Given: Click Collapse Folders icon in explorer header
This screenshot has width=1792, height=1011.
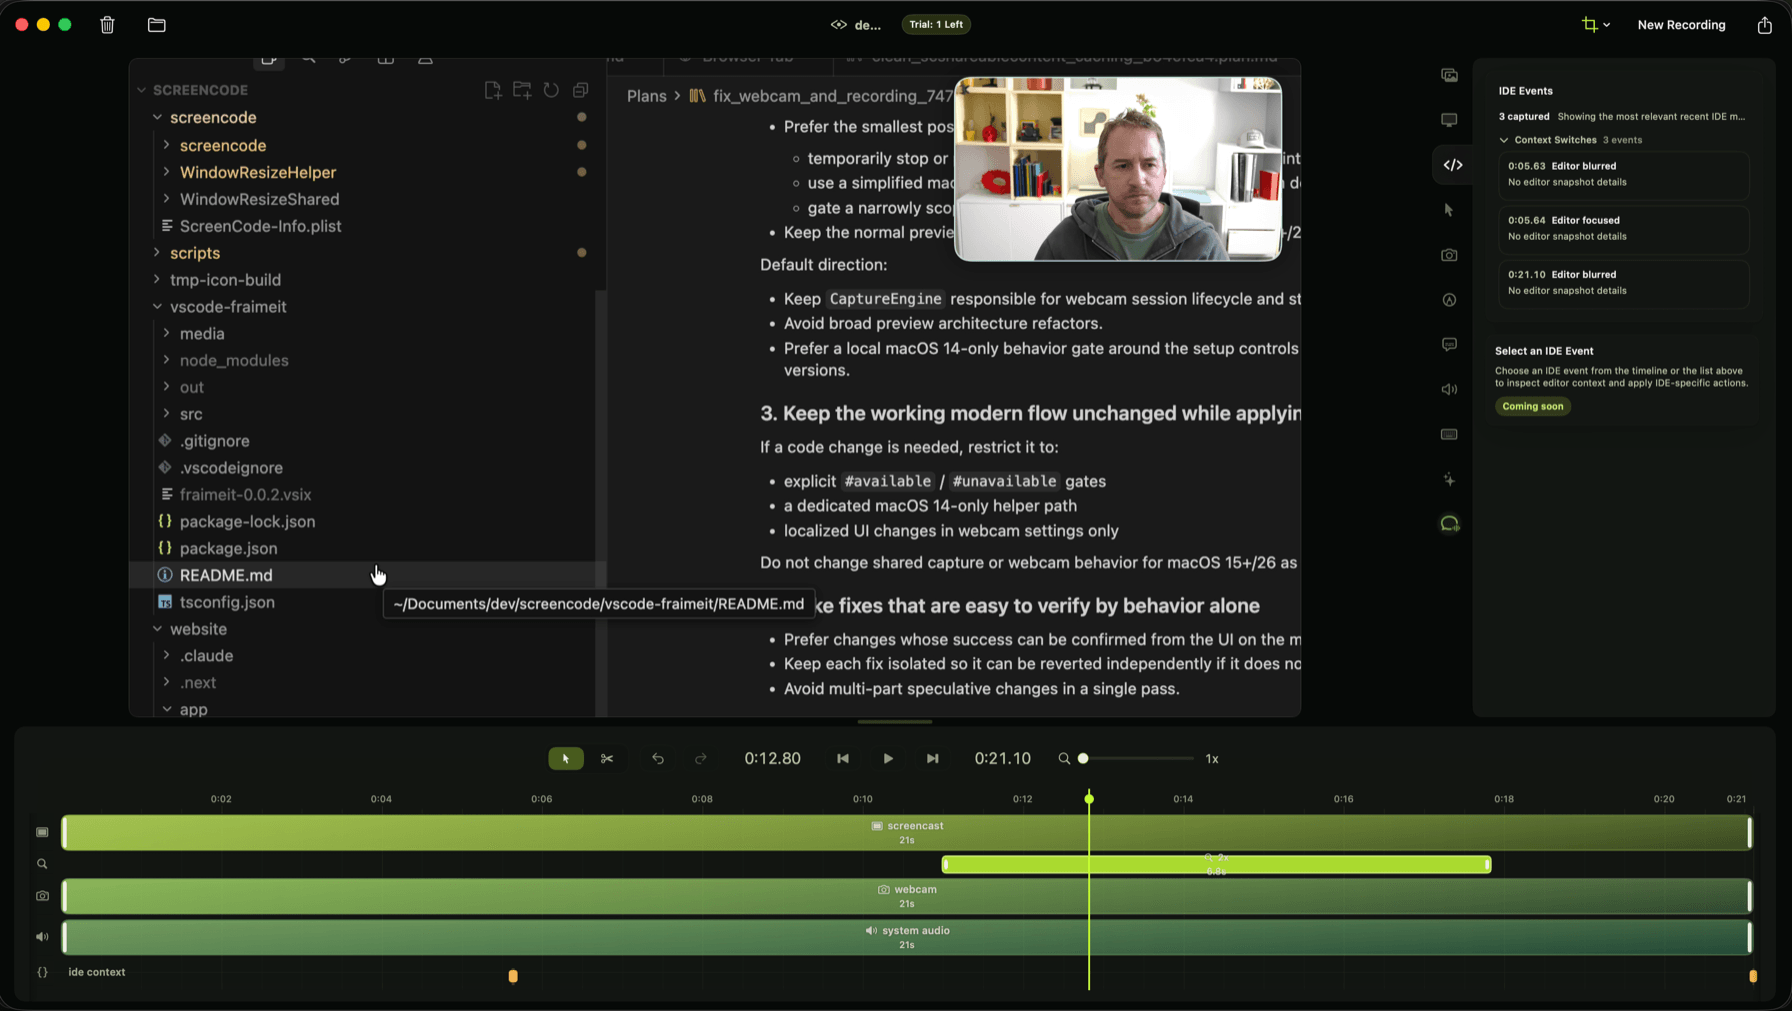Looking at the screenshot, I should (x=580, y=90).
